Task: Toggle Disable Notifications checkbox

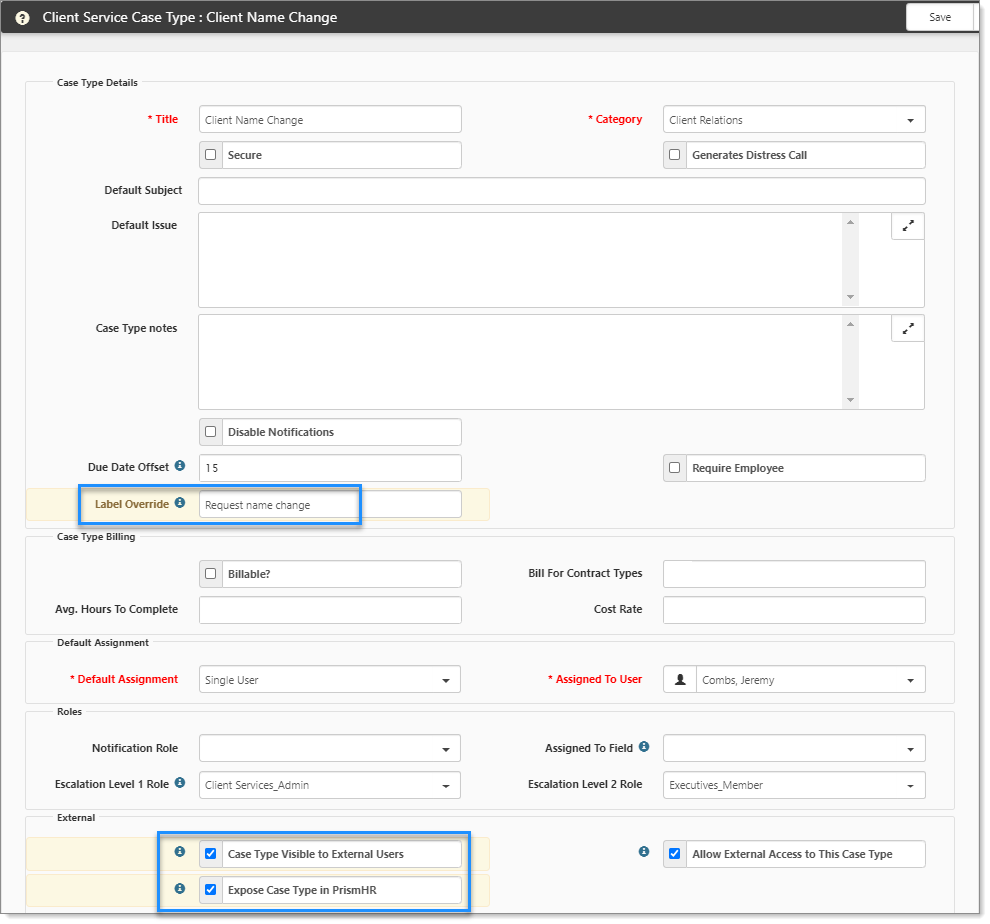Action: (x=211, y=432)
